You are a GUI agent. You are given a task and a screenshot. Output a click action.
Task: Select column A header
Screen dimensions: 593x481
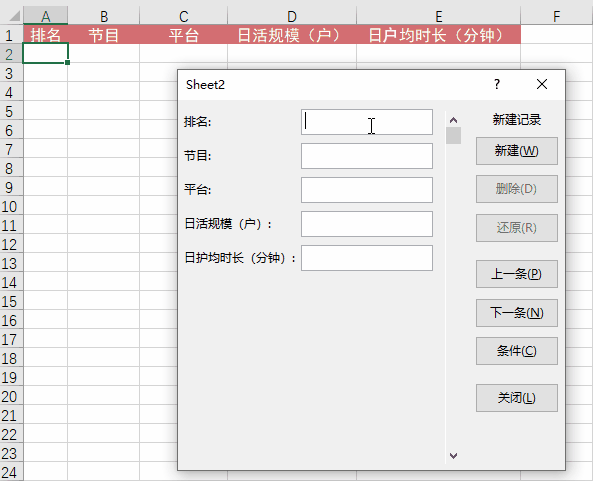[45, 16]
